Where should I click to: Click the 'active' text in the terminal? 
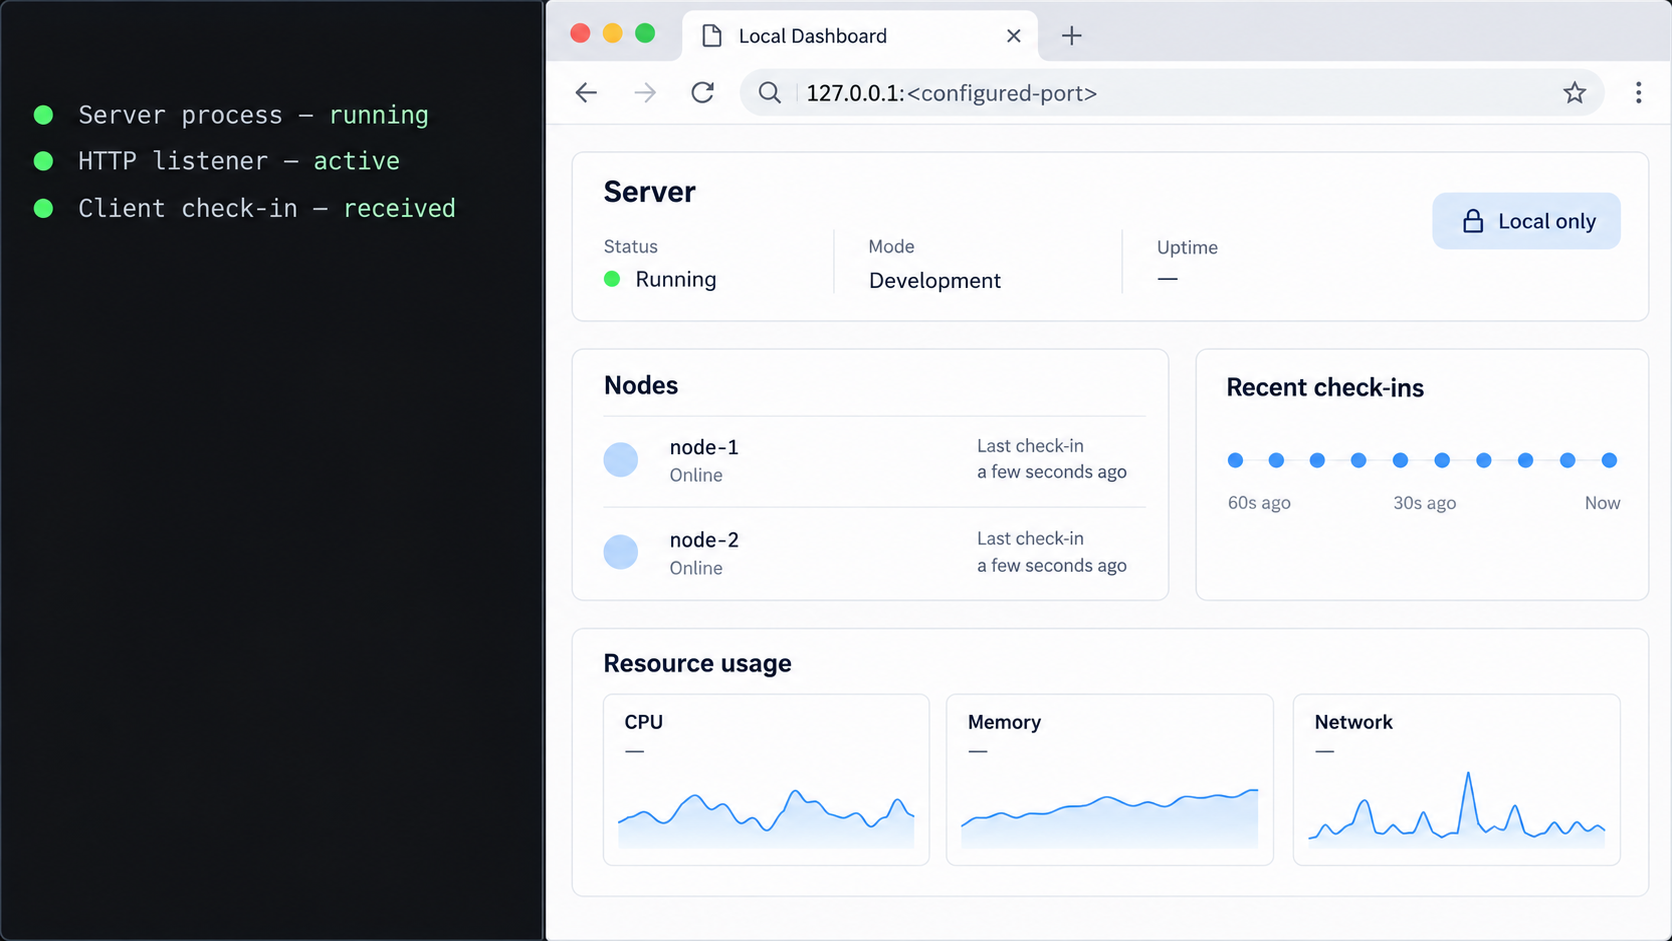(x=357, y=161)
